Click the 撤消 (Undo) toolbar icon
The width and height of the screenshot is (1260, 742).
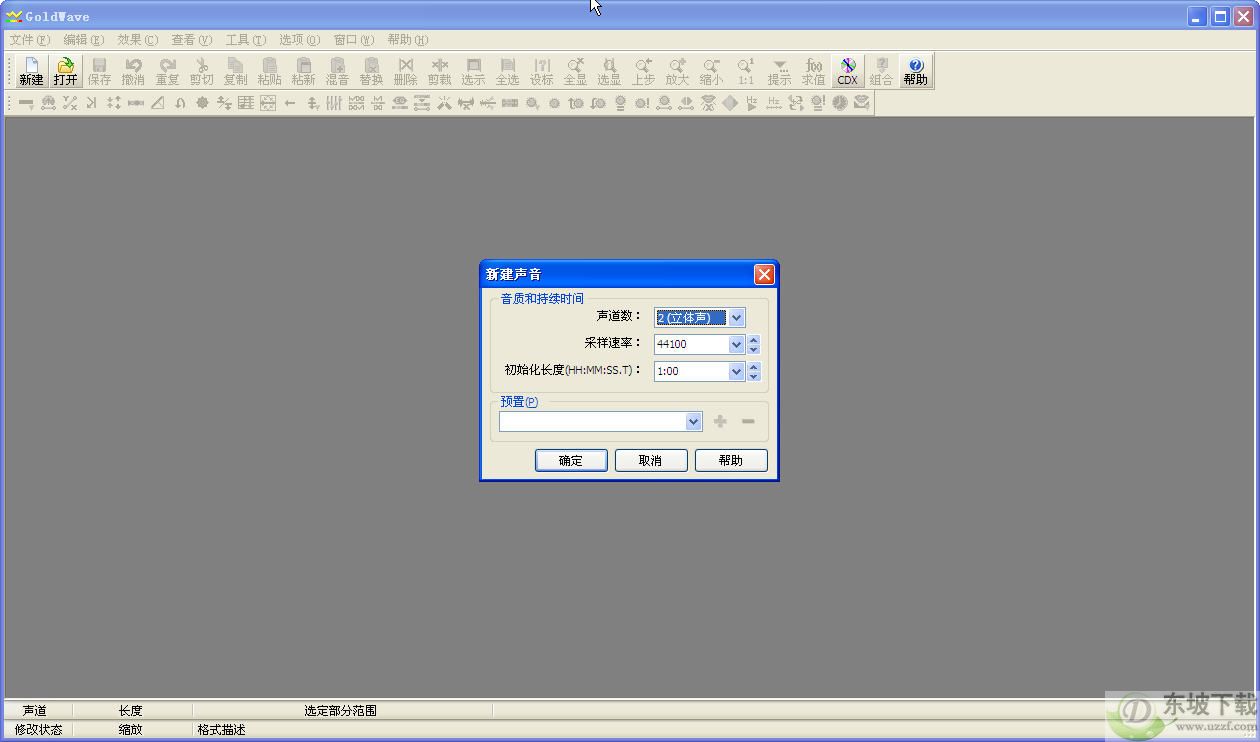pos(134,71)
